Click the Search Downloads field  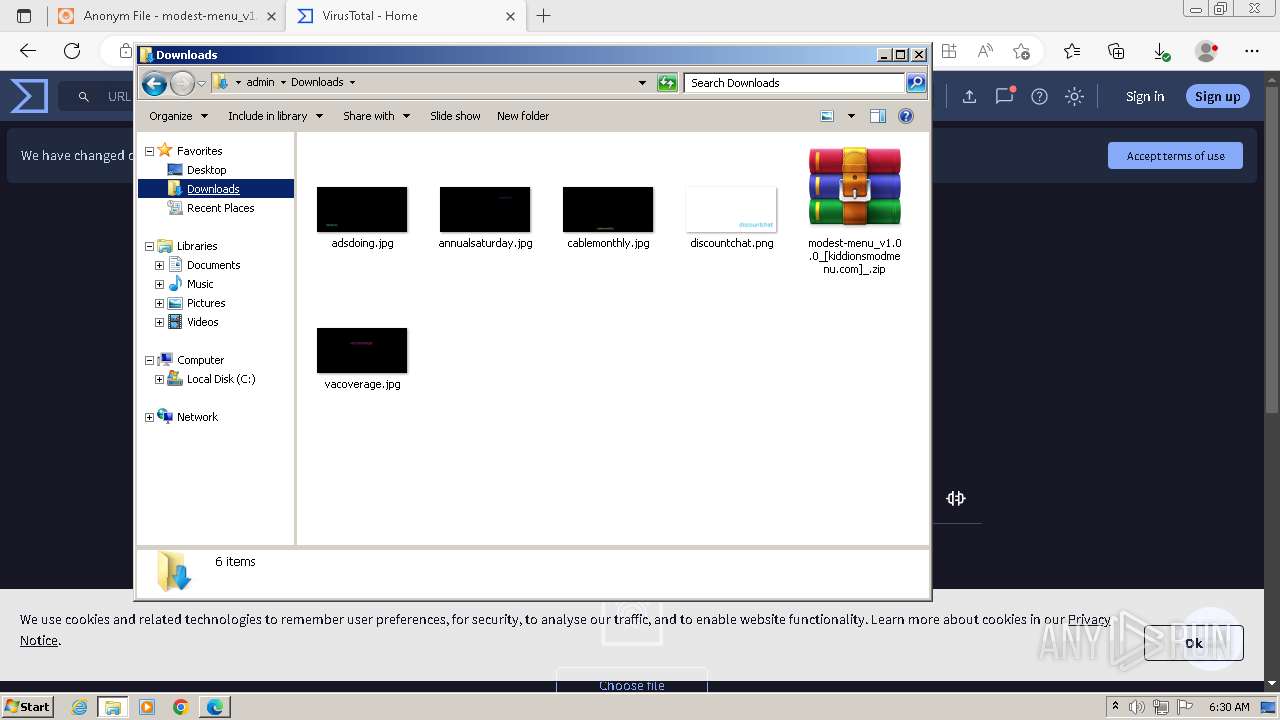point(795,83)
